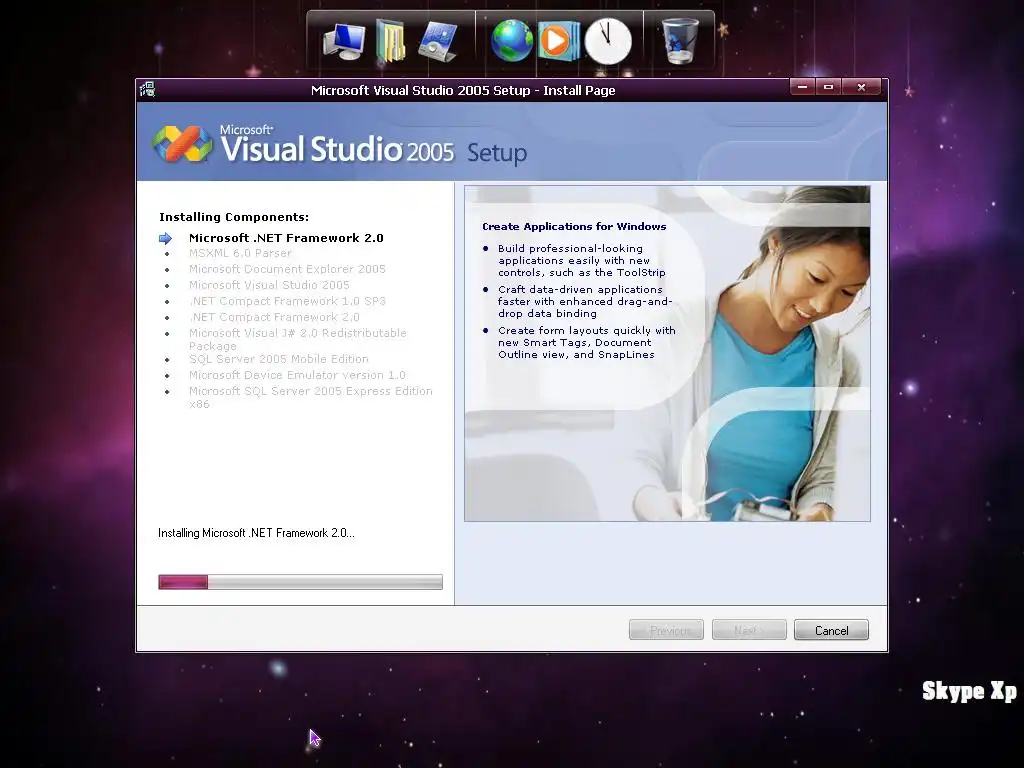This screenshot has width=1024, height=768.
Task: Click the analog clock in dock
Action: 608,41
